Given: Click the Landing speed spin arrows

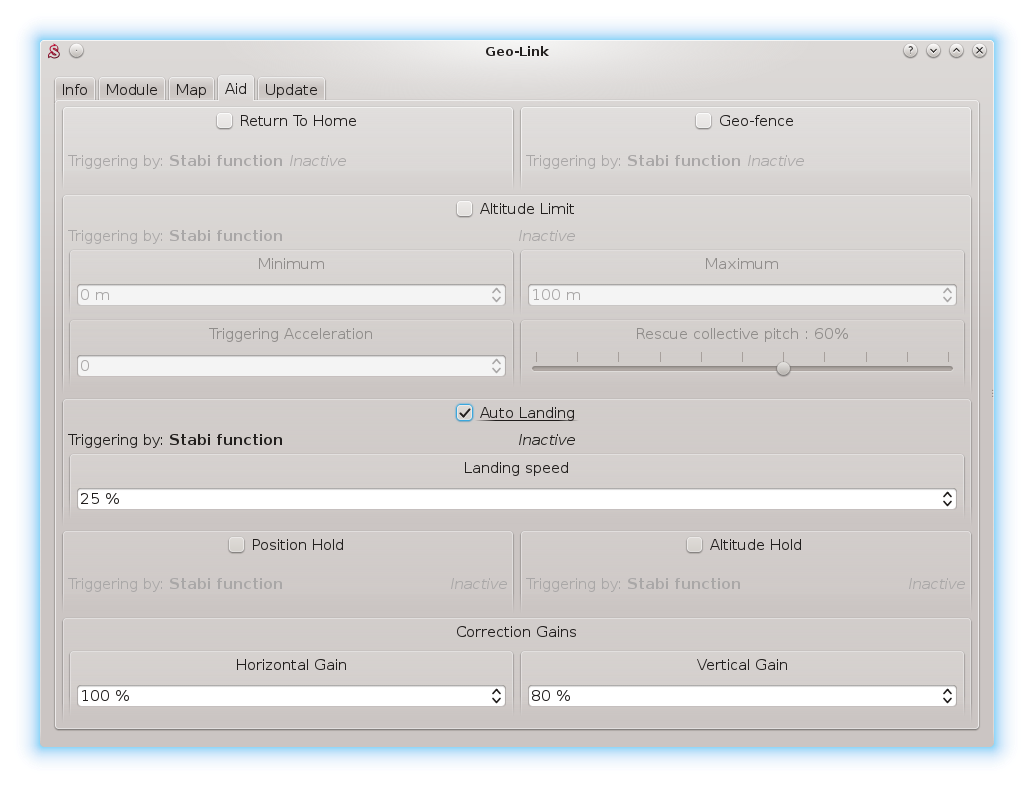Looking at the screenshot, I should point(947,499).
